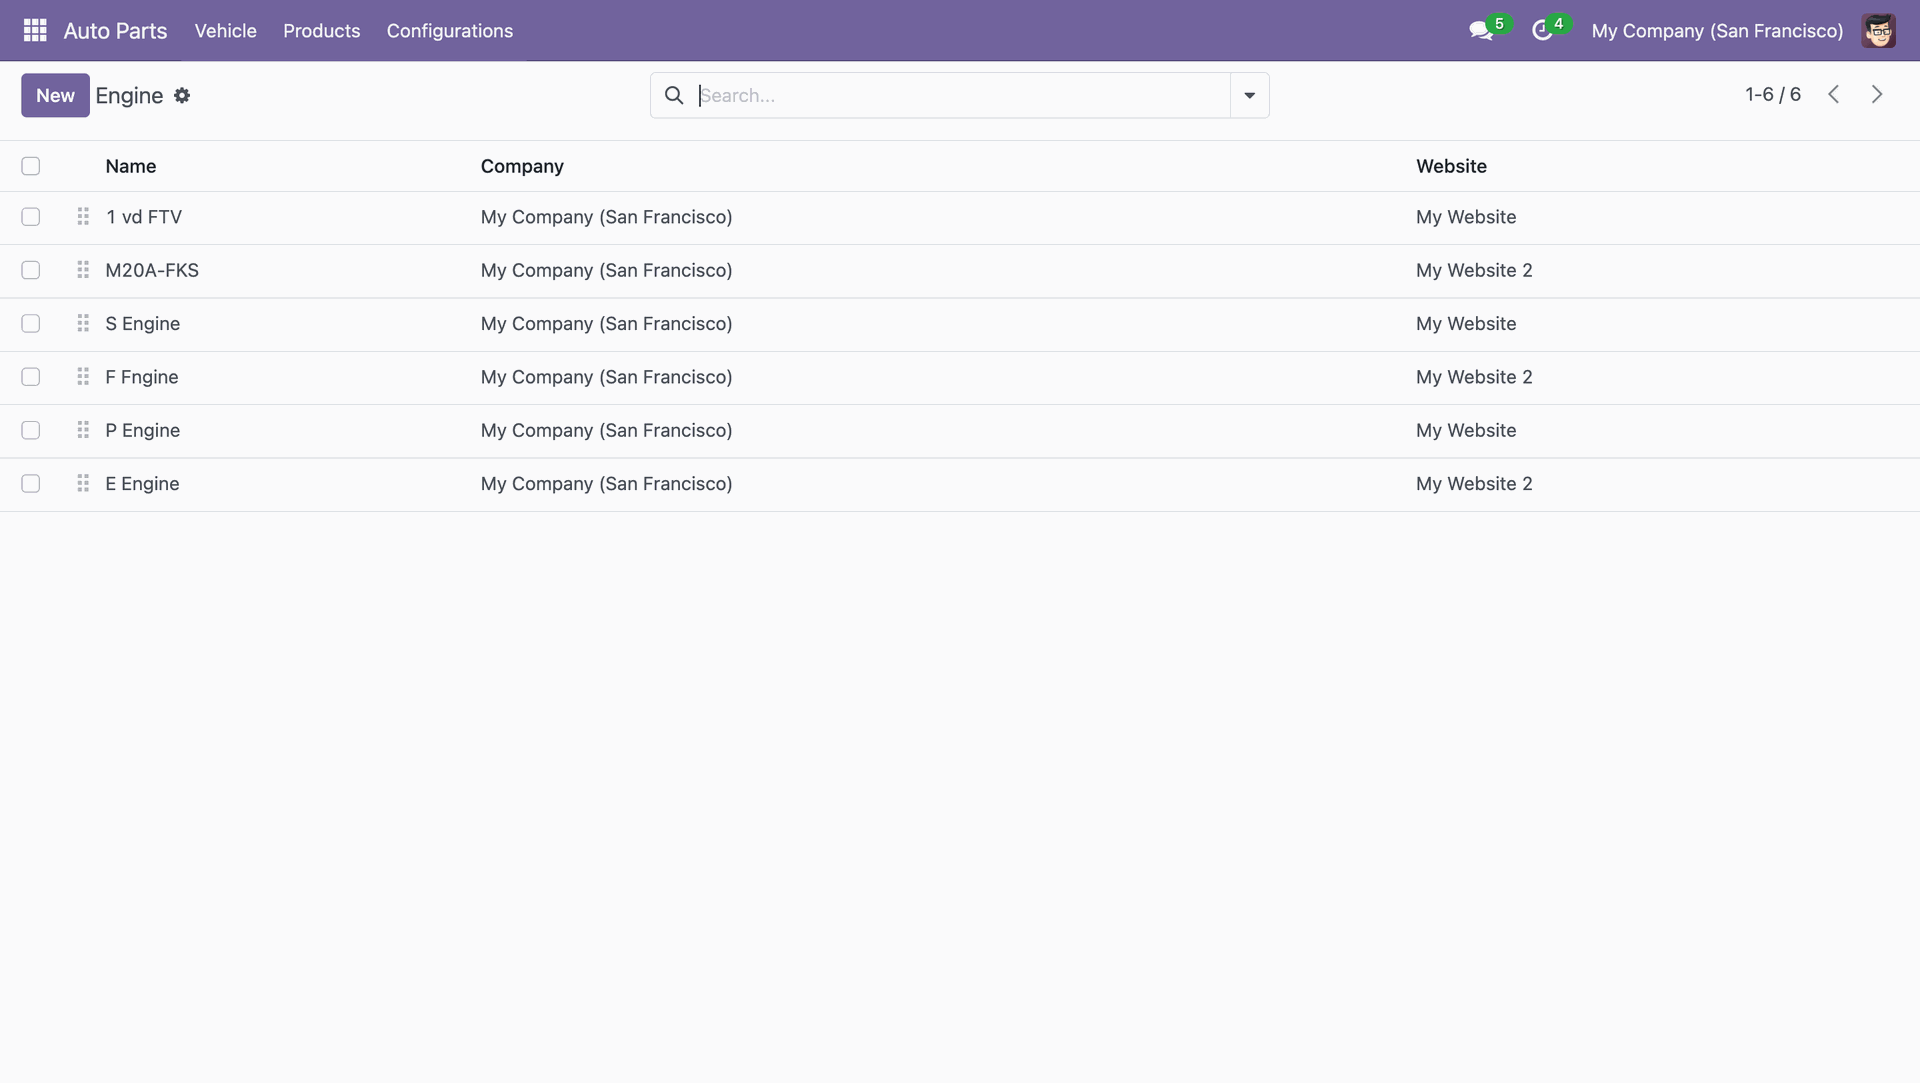Screen dimensions: 1920x1083
Task: Check the box for 1 vd FTV
Action: 31,217
